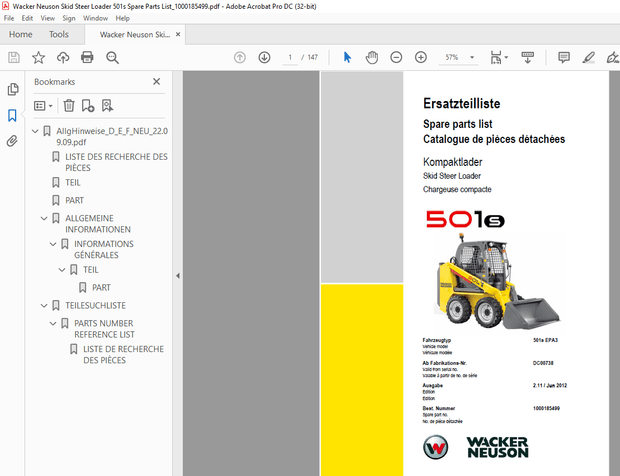Close the Wacker Neuson document tab
The width and height of the screenshot is (620, 476).
click(x=178, y=34)
